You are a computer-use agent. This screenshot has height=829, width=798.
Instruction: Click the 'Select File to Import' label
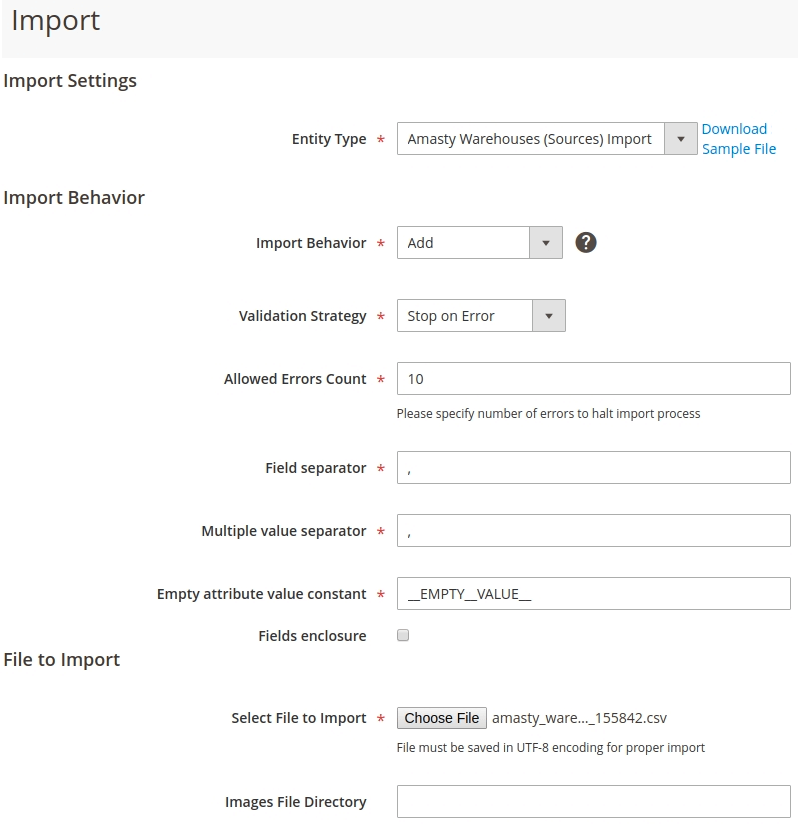pos(298,718)
